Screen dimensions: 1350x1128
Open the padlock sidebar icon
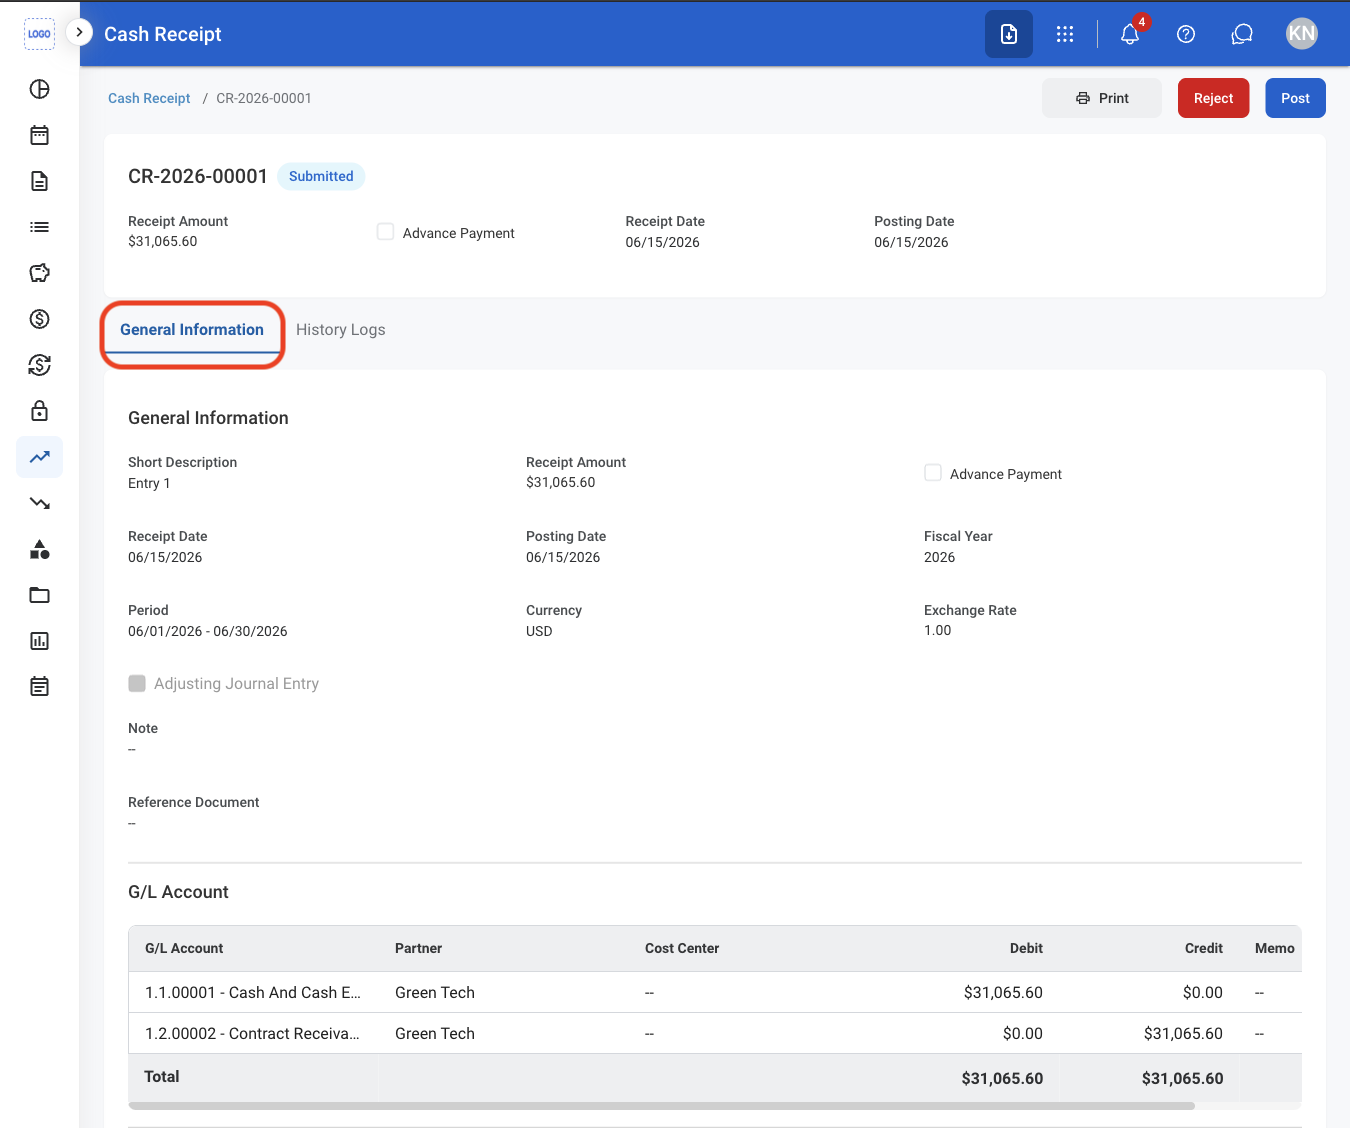click(x=39, y=411)
